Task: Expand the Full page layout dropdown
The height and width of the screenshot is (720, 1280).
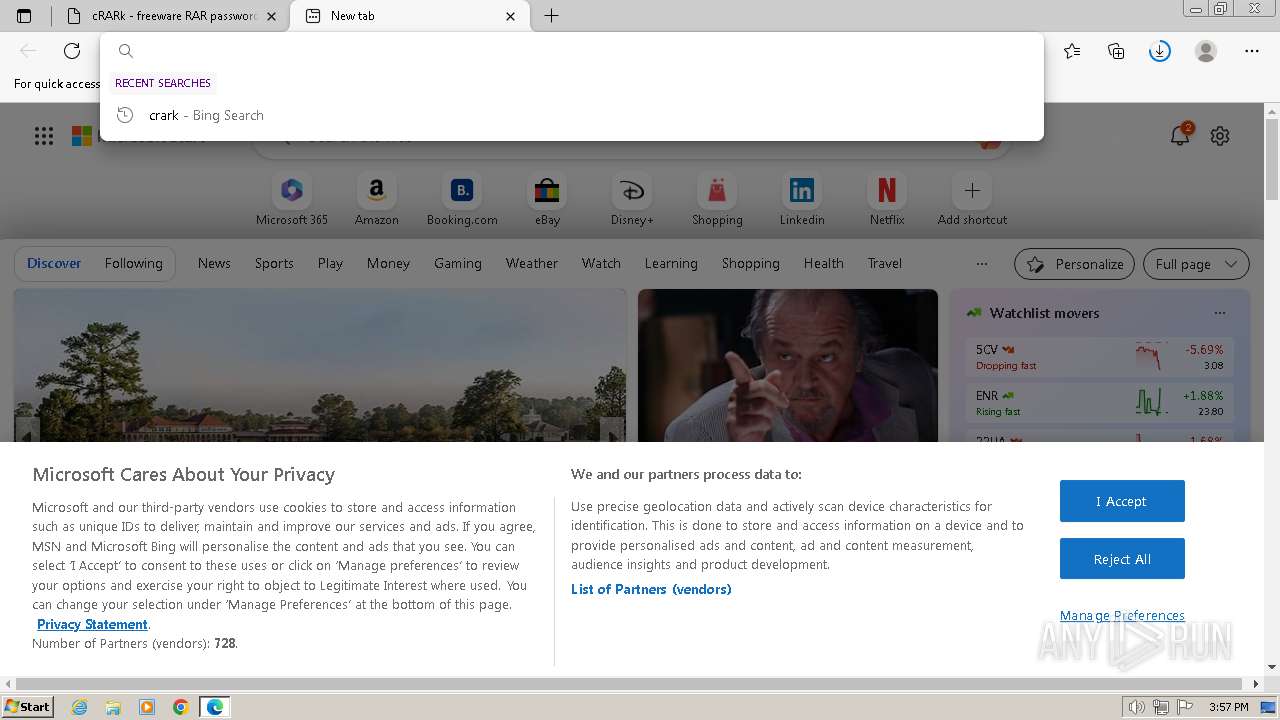Action: 1196,264
